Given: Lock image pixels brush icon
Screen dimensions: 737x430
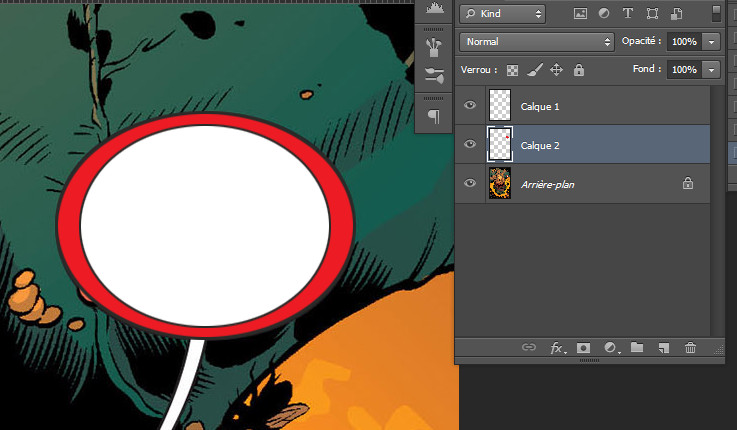Looking at the screenshot, I should coord(534,70).
